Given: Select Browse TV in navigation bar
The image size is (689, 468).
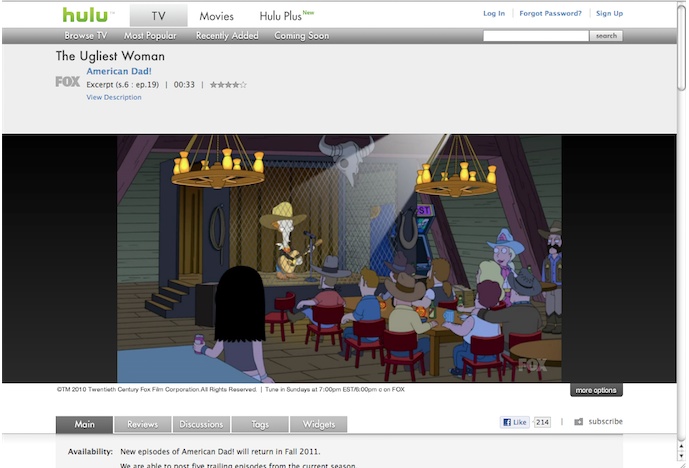Looking at the screenshot, I should (86, 36).
